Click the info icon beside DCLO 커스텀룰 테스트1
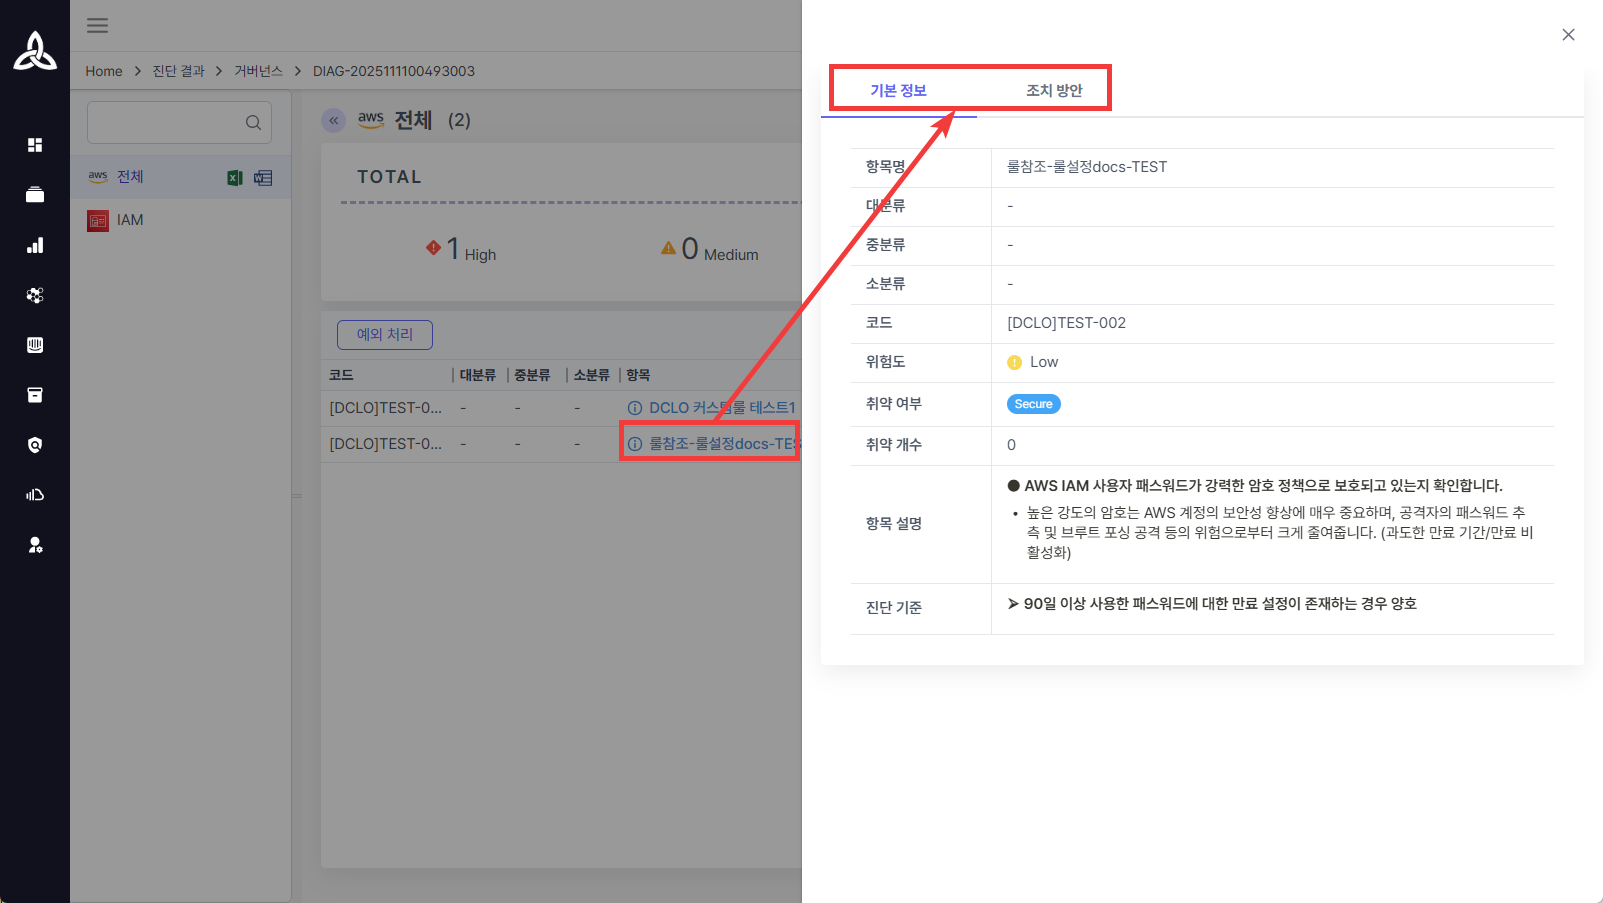Image resolution: width=1603 pixels, height=903 pixels. tap(634, 407)
